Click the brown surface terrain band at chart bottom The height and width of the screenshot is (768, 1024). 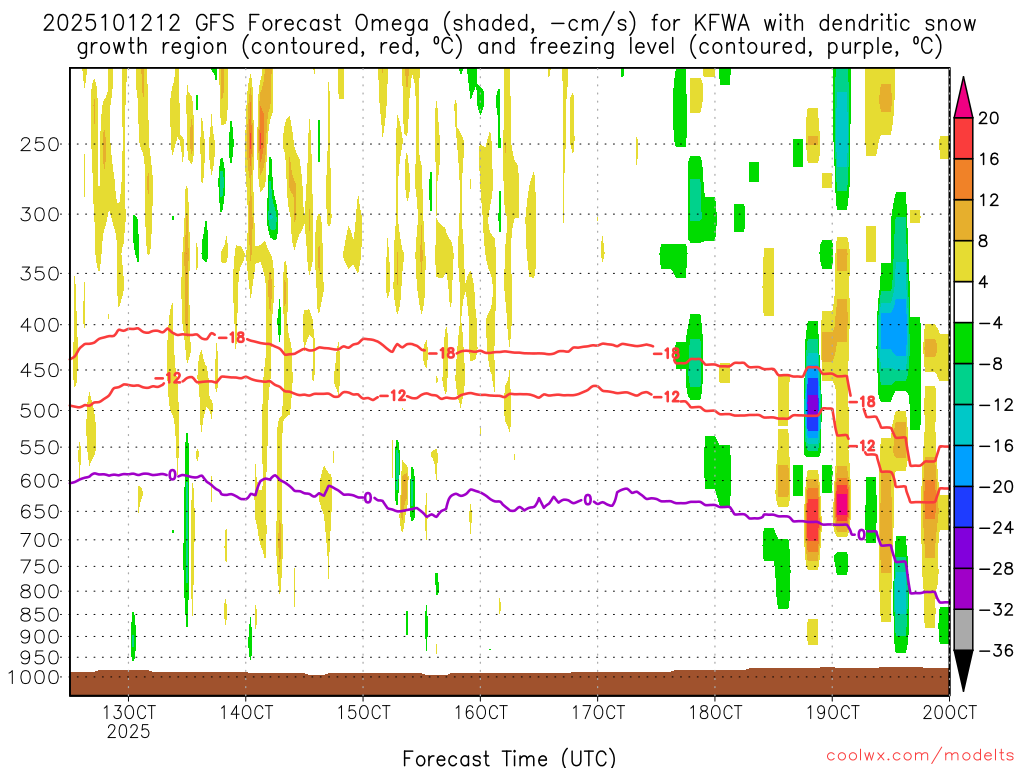click(509, 684)
